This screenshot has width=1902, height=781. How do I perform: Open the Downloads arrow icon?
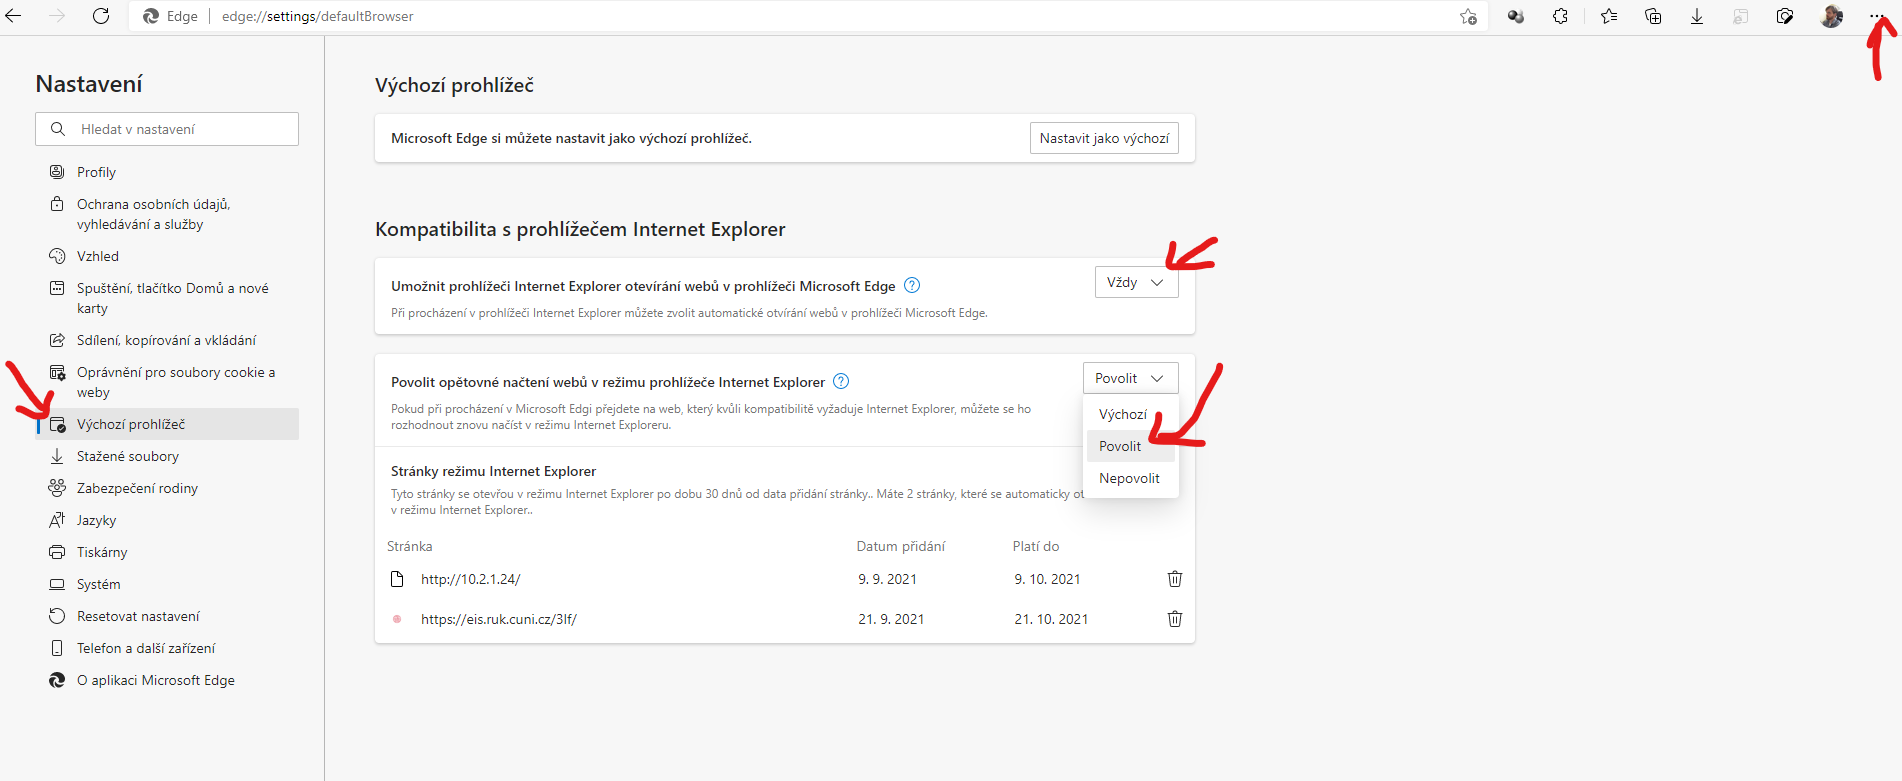[1697, 16]
